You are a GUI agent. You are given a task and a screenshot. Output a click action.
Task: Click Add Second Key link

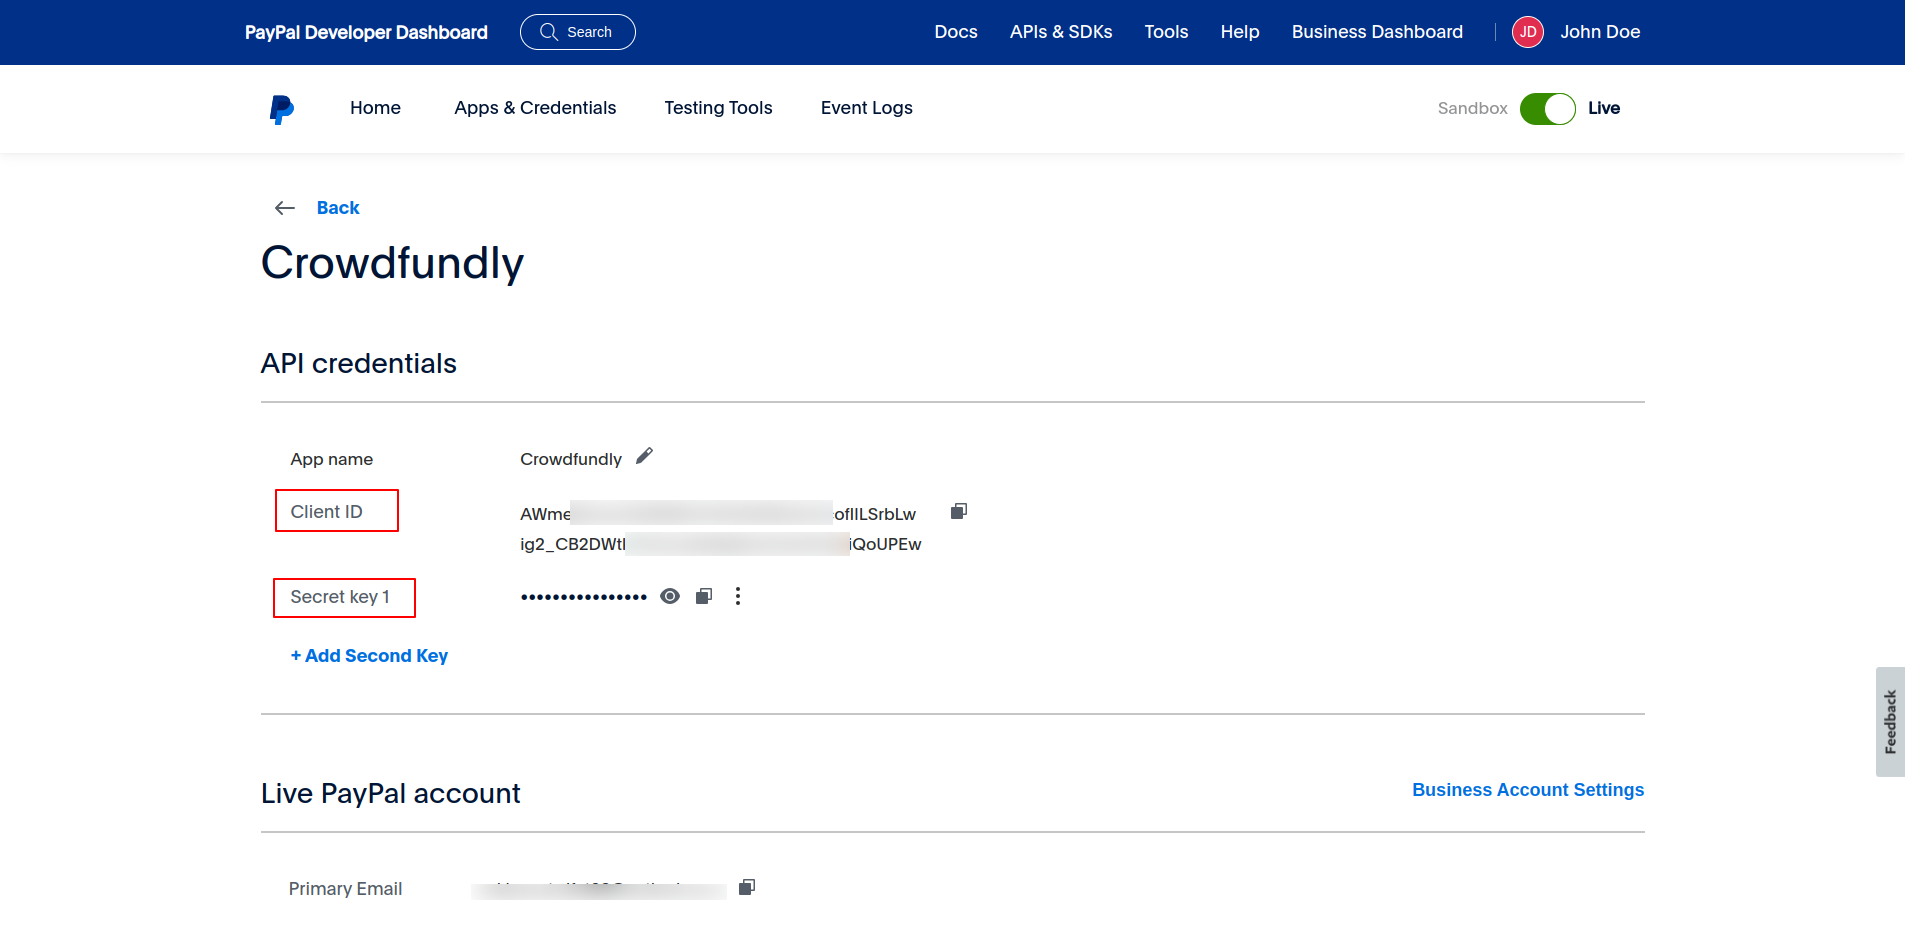coord(369,656)
